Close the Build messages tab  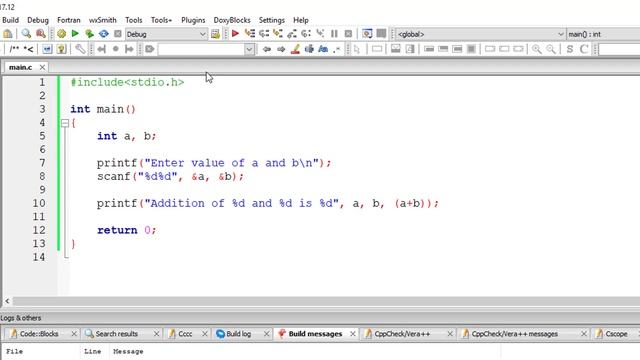(353, 334)
